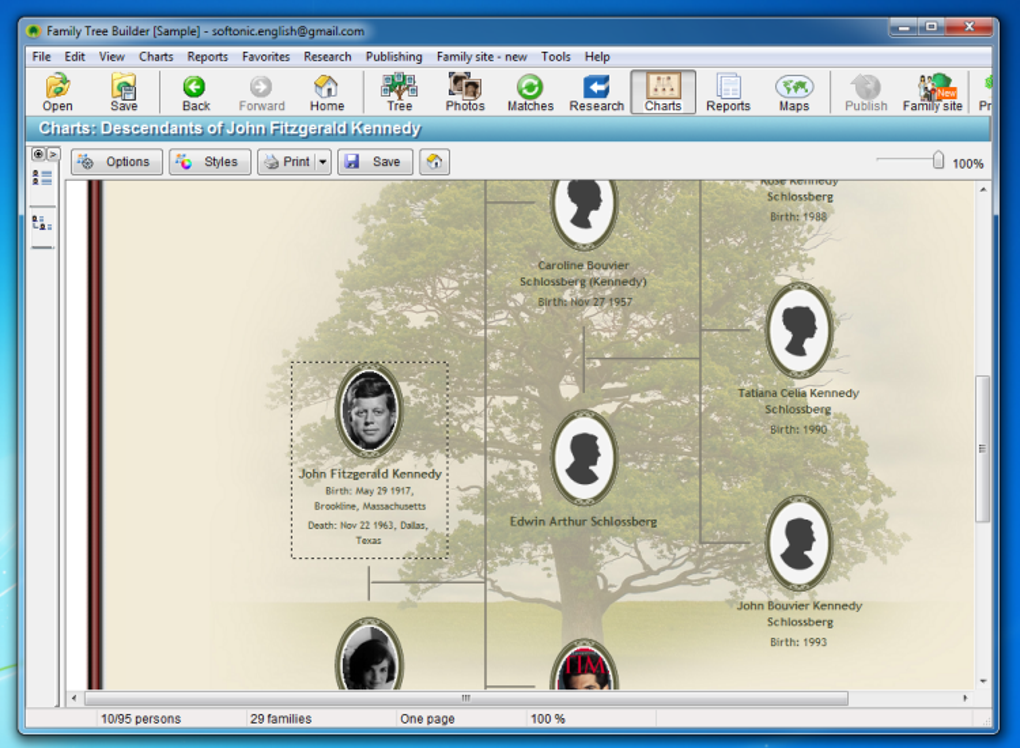Screen dimensions: 1020x748
Task: Toggle the persons list view in sidebar
Action: click(42, 177)
